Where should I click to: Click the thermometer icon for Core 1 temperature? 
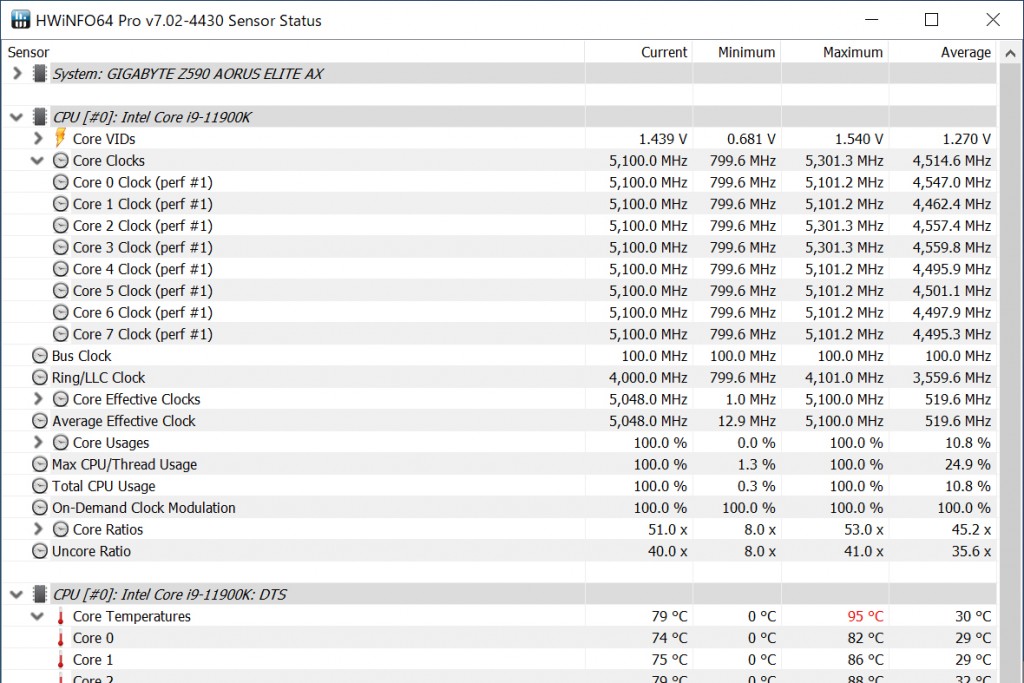coord(61,659)
